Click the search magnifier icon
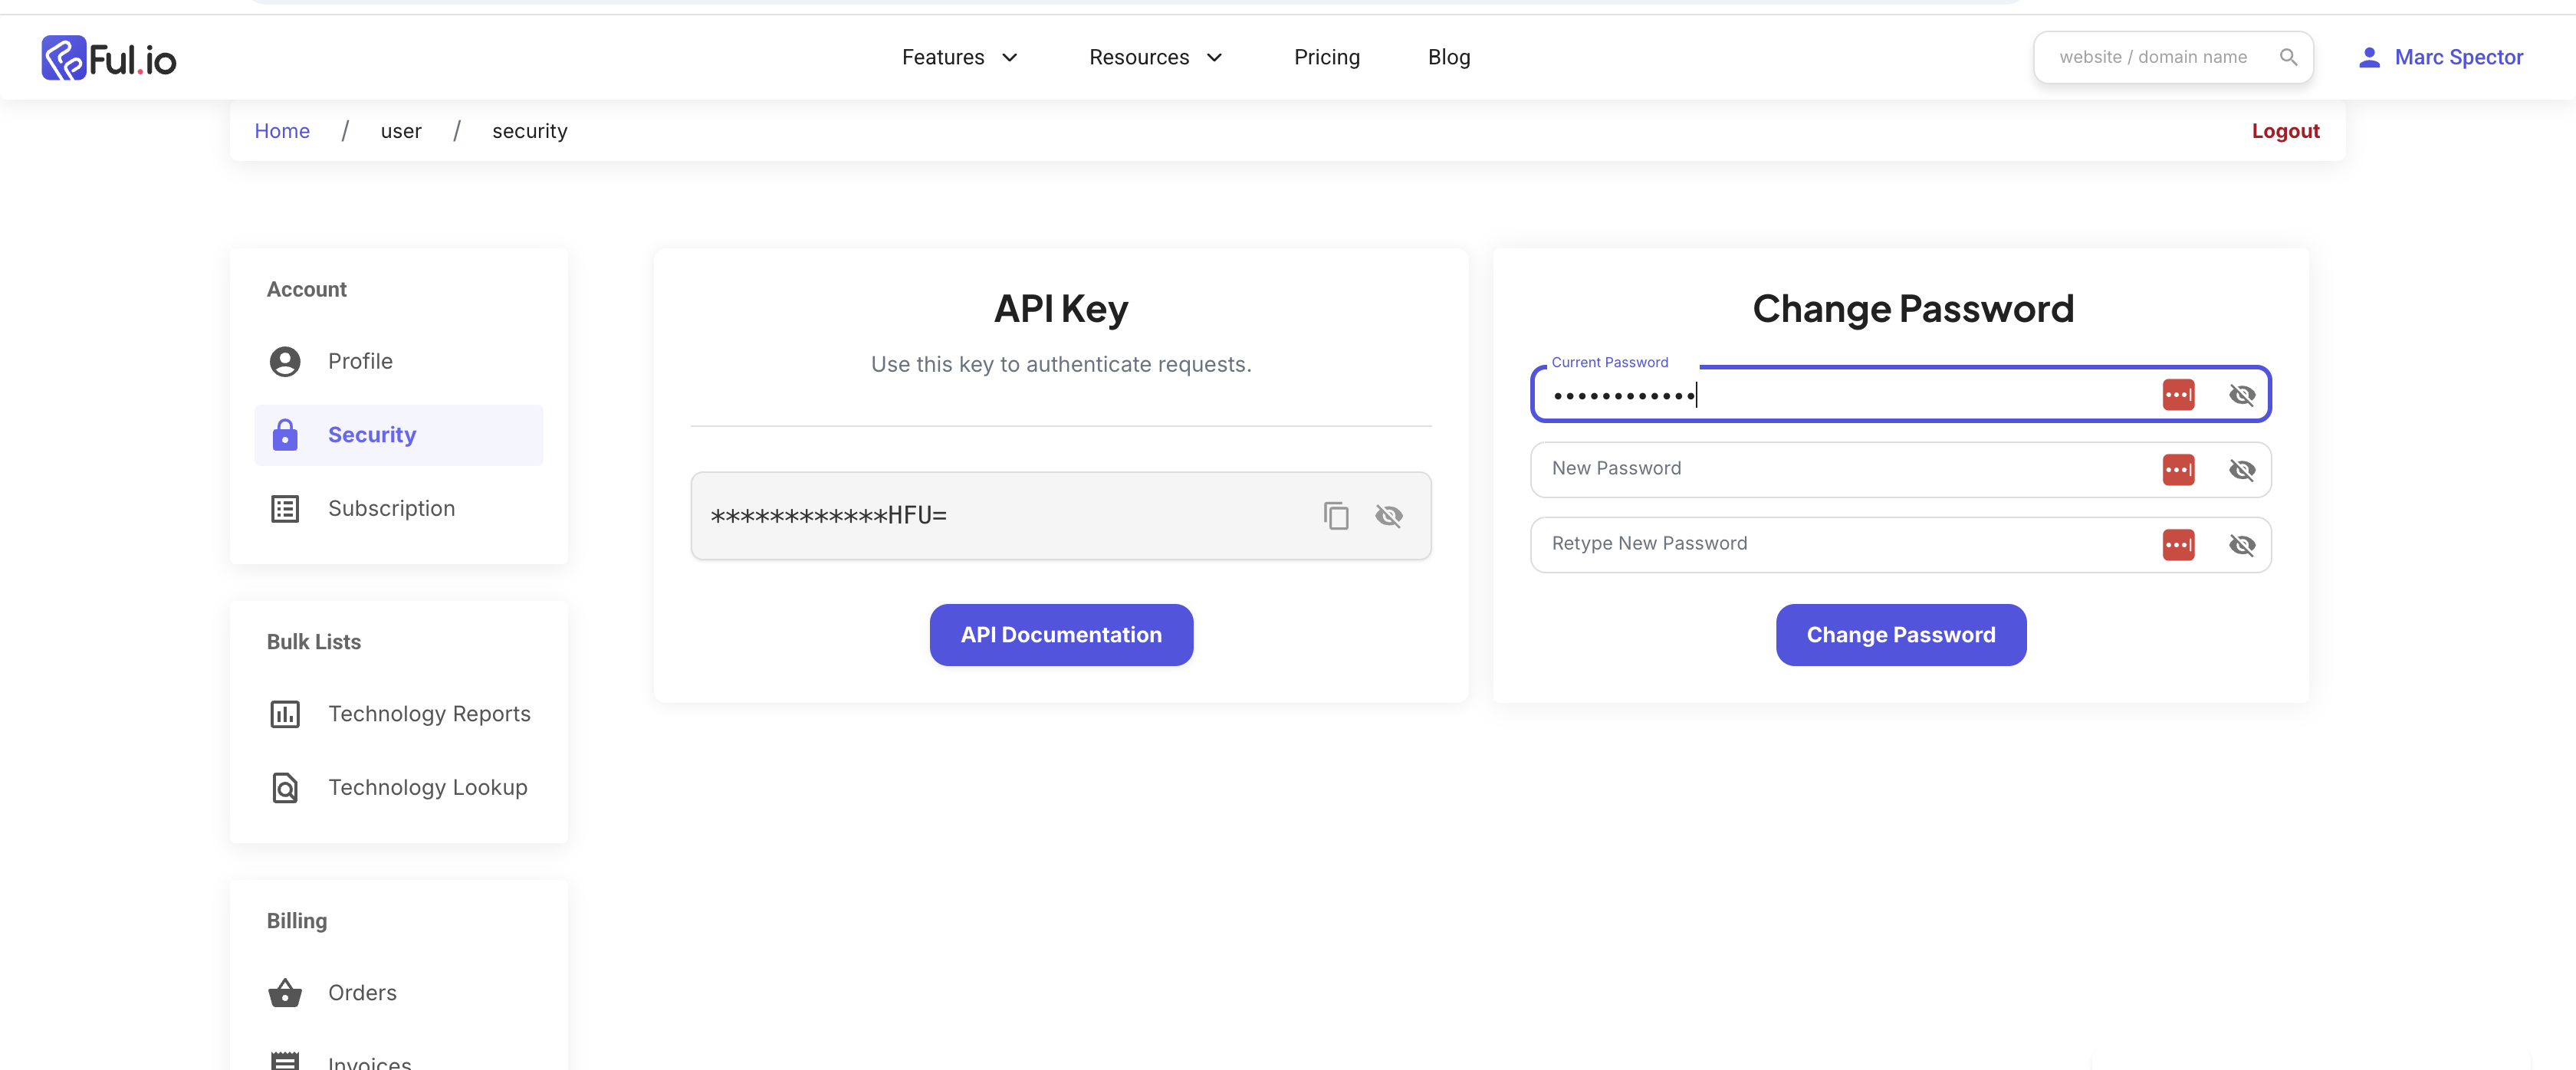2576x1070 pixels. pos(2288,57)
